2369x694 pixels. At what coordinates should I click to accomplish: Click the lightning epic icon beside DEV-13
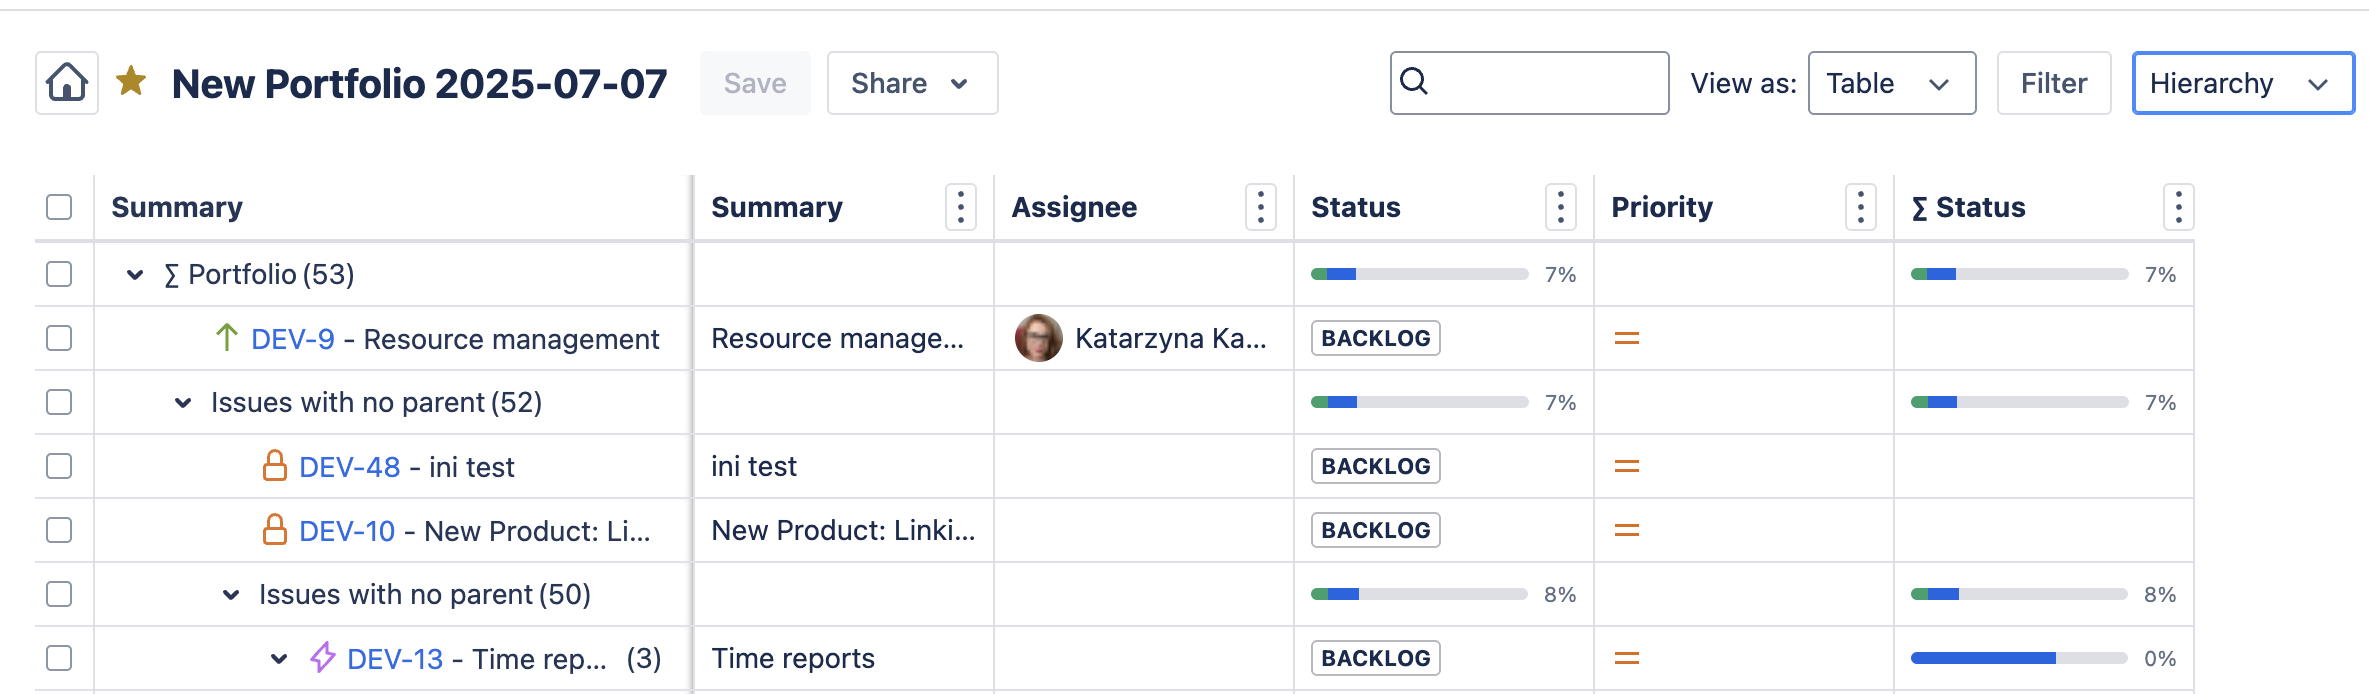(x=322, y=658)
